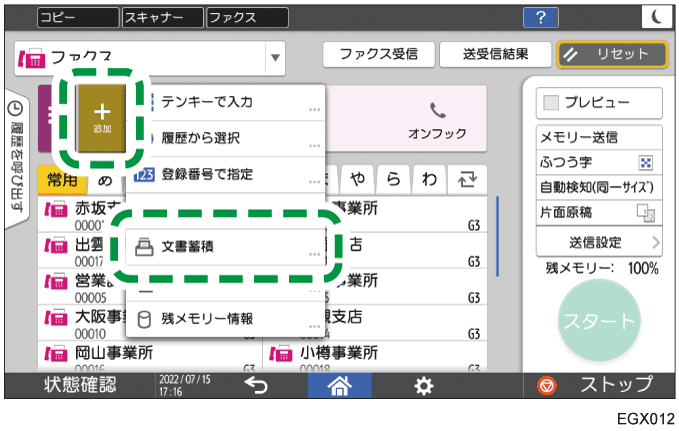This screenshot has width=679, height=431.
Task: Change the ふつう字 resolution setting
Action: click(599, 163)
